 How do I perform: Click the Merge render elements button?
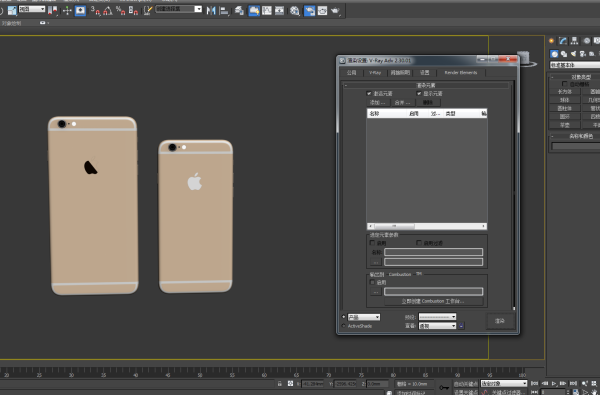[402, 102]
